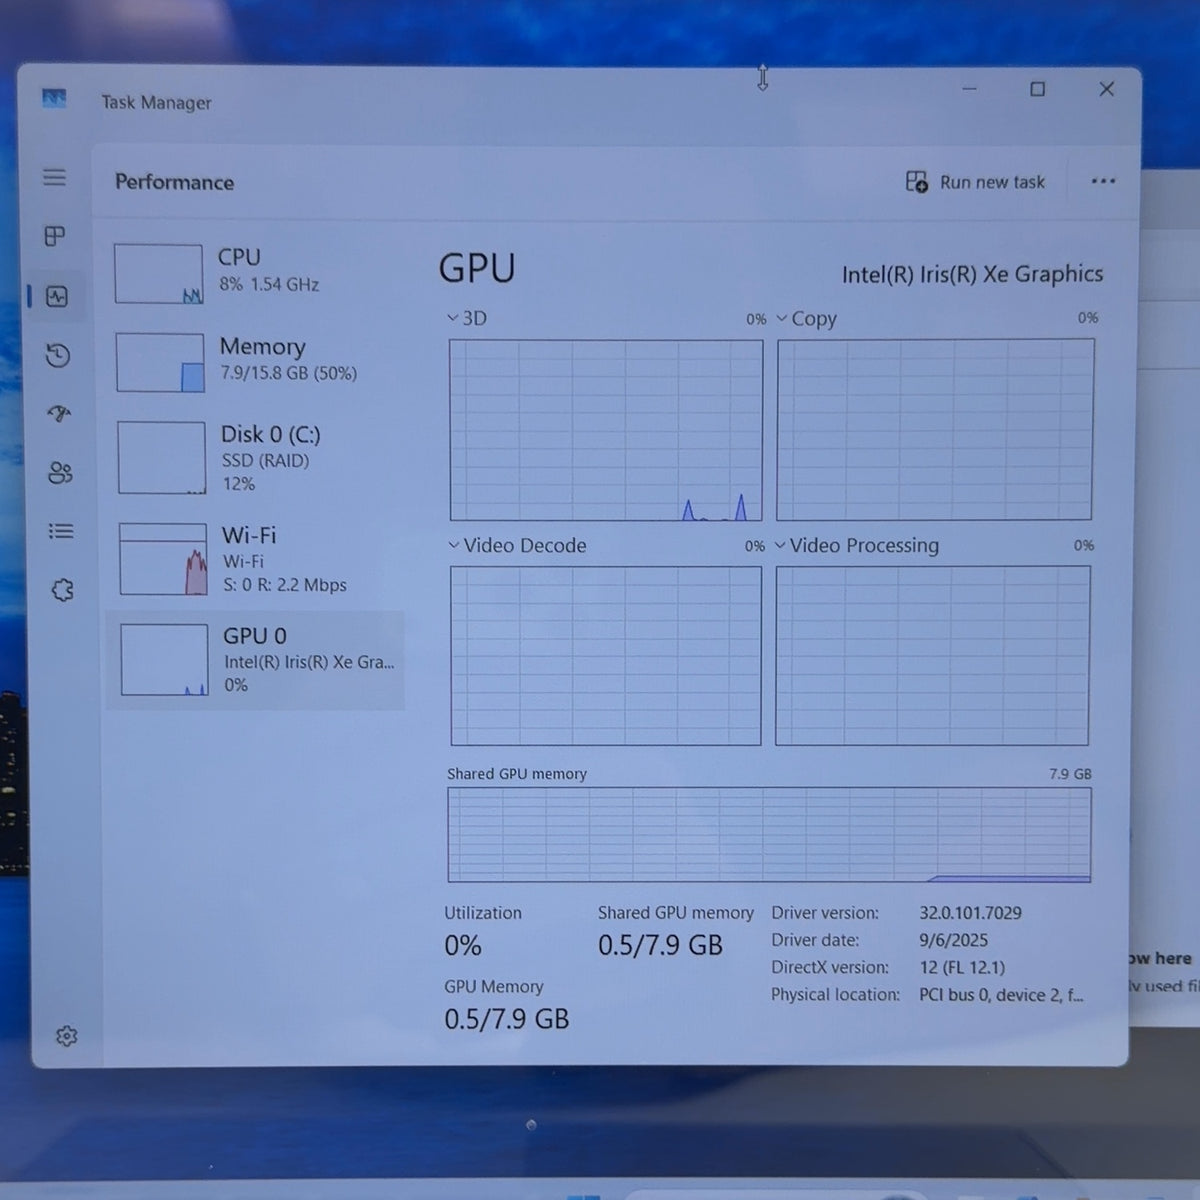The height and width of the screenshot is (1200, 1200).
Task: Click the Shared GPU memory graph
Action: (769, 835)
